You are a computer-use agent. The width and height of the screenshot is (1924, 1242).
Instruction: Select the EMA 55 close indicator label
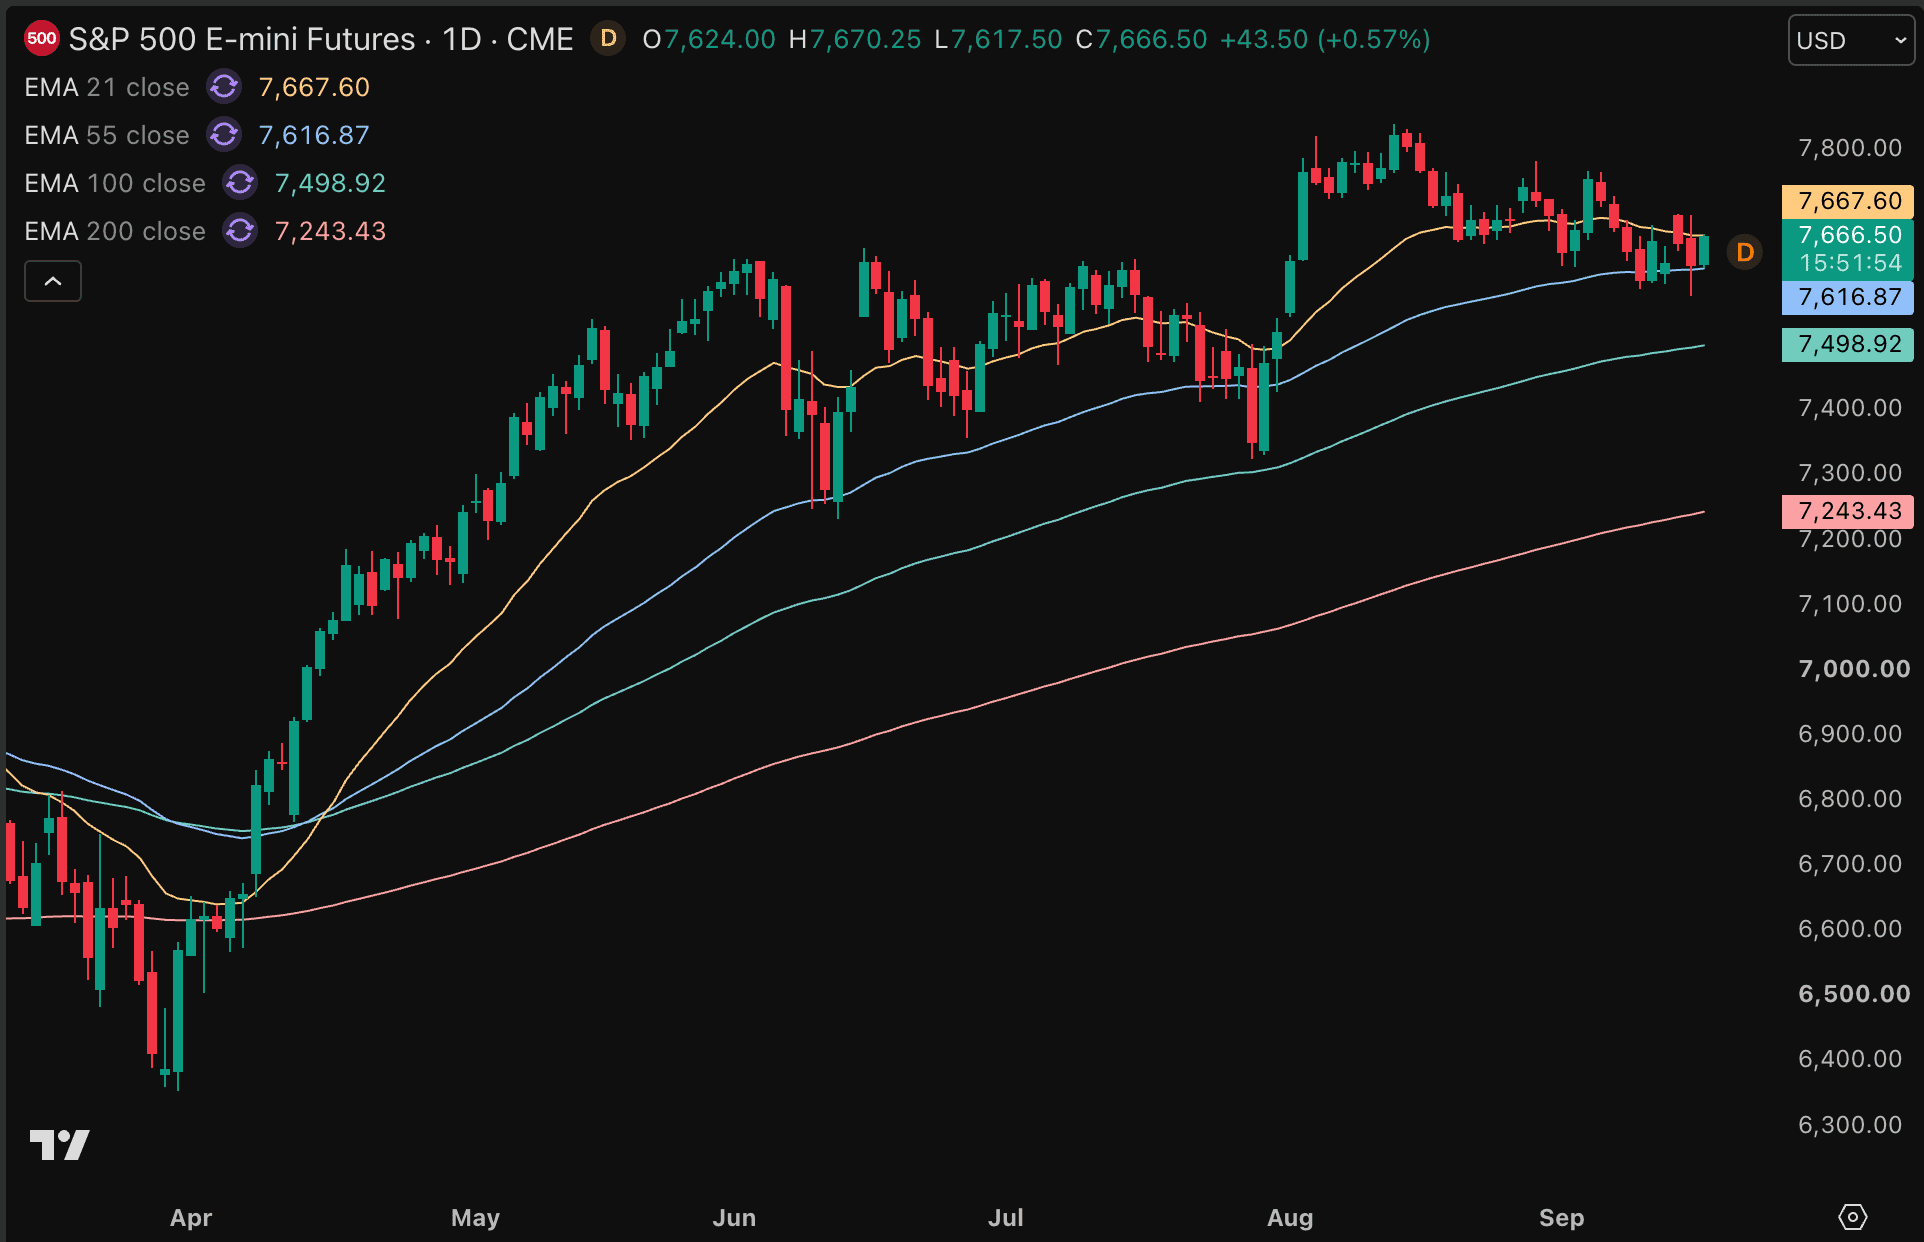tap(107, 135)
